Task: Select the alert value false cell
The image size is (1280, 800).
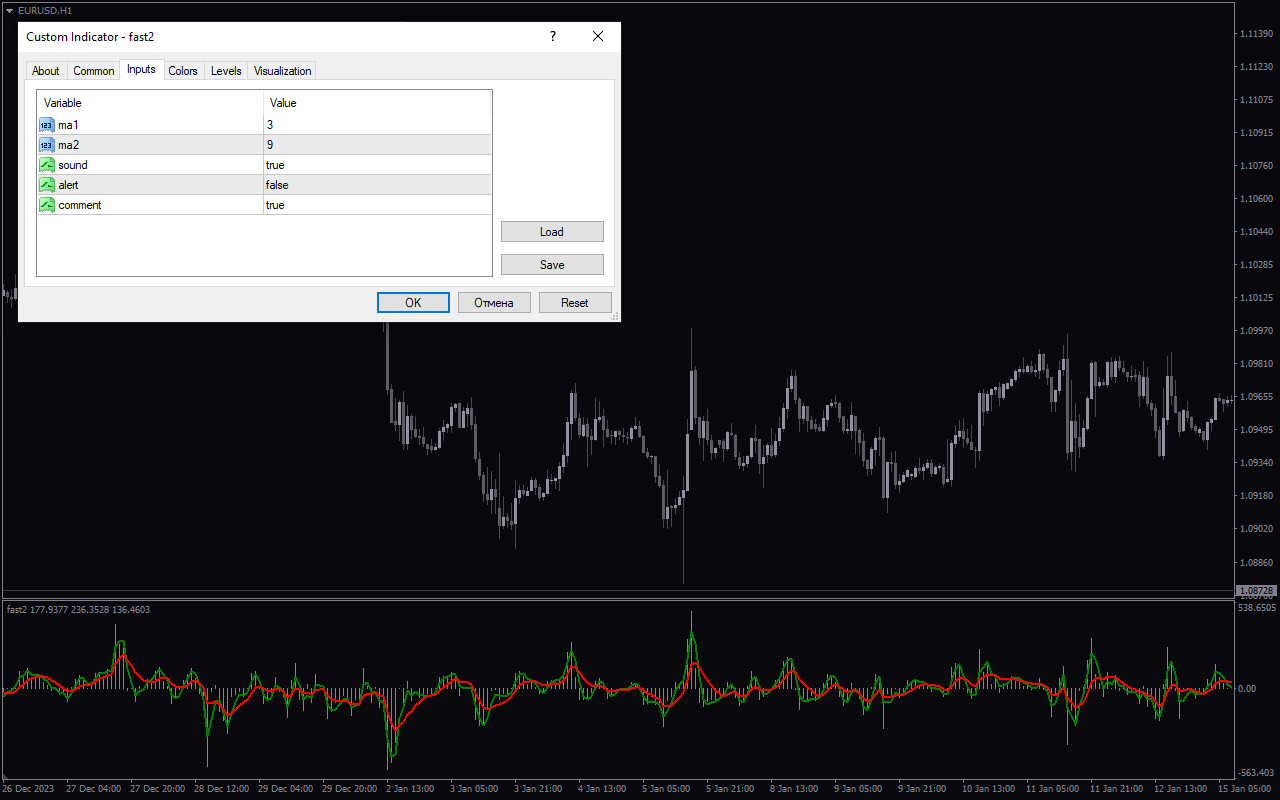Action: pyautogui.click(x=378, y=185)
